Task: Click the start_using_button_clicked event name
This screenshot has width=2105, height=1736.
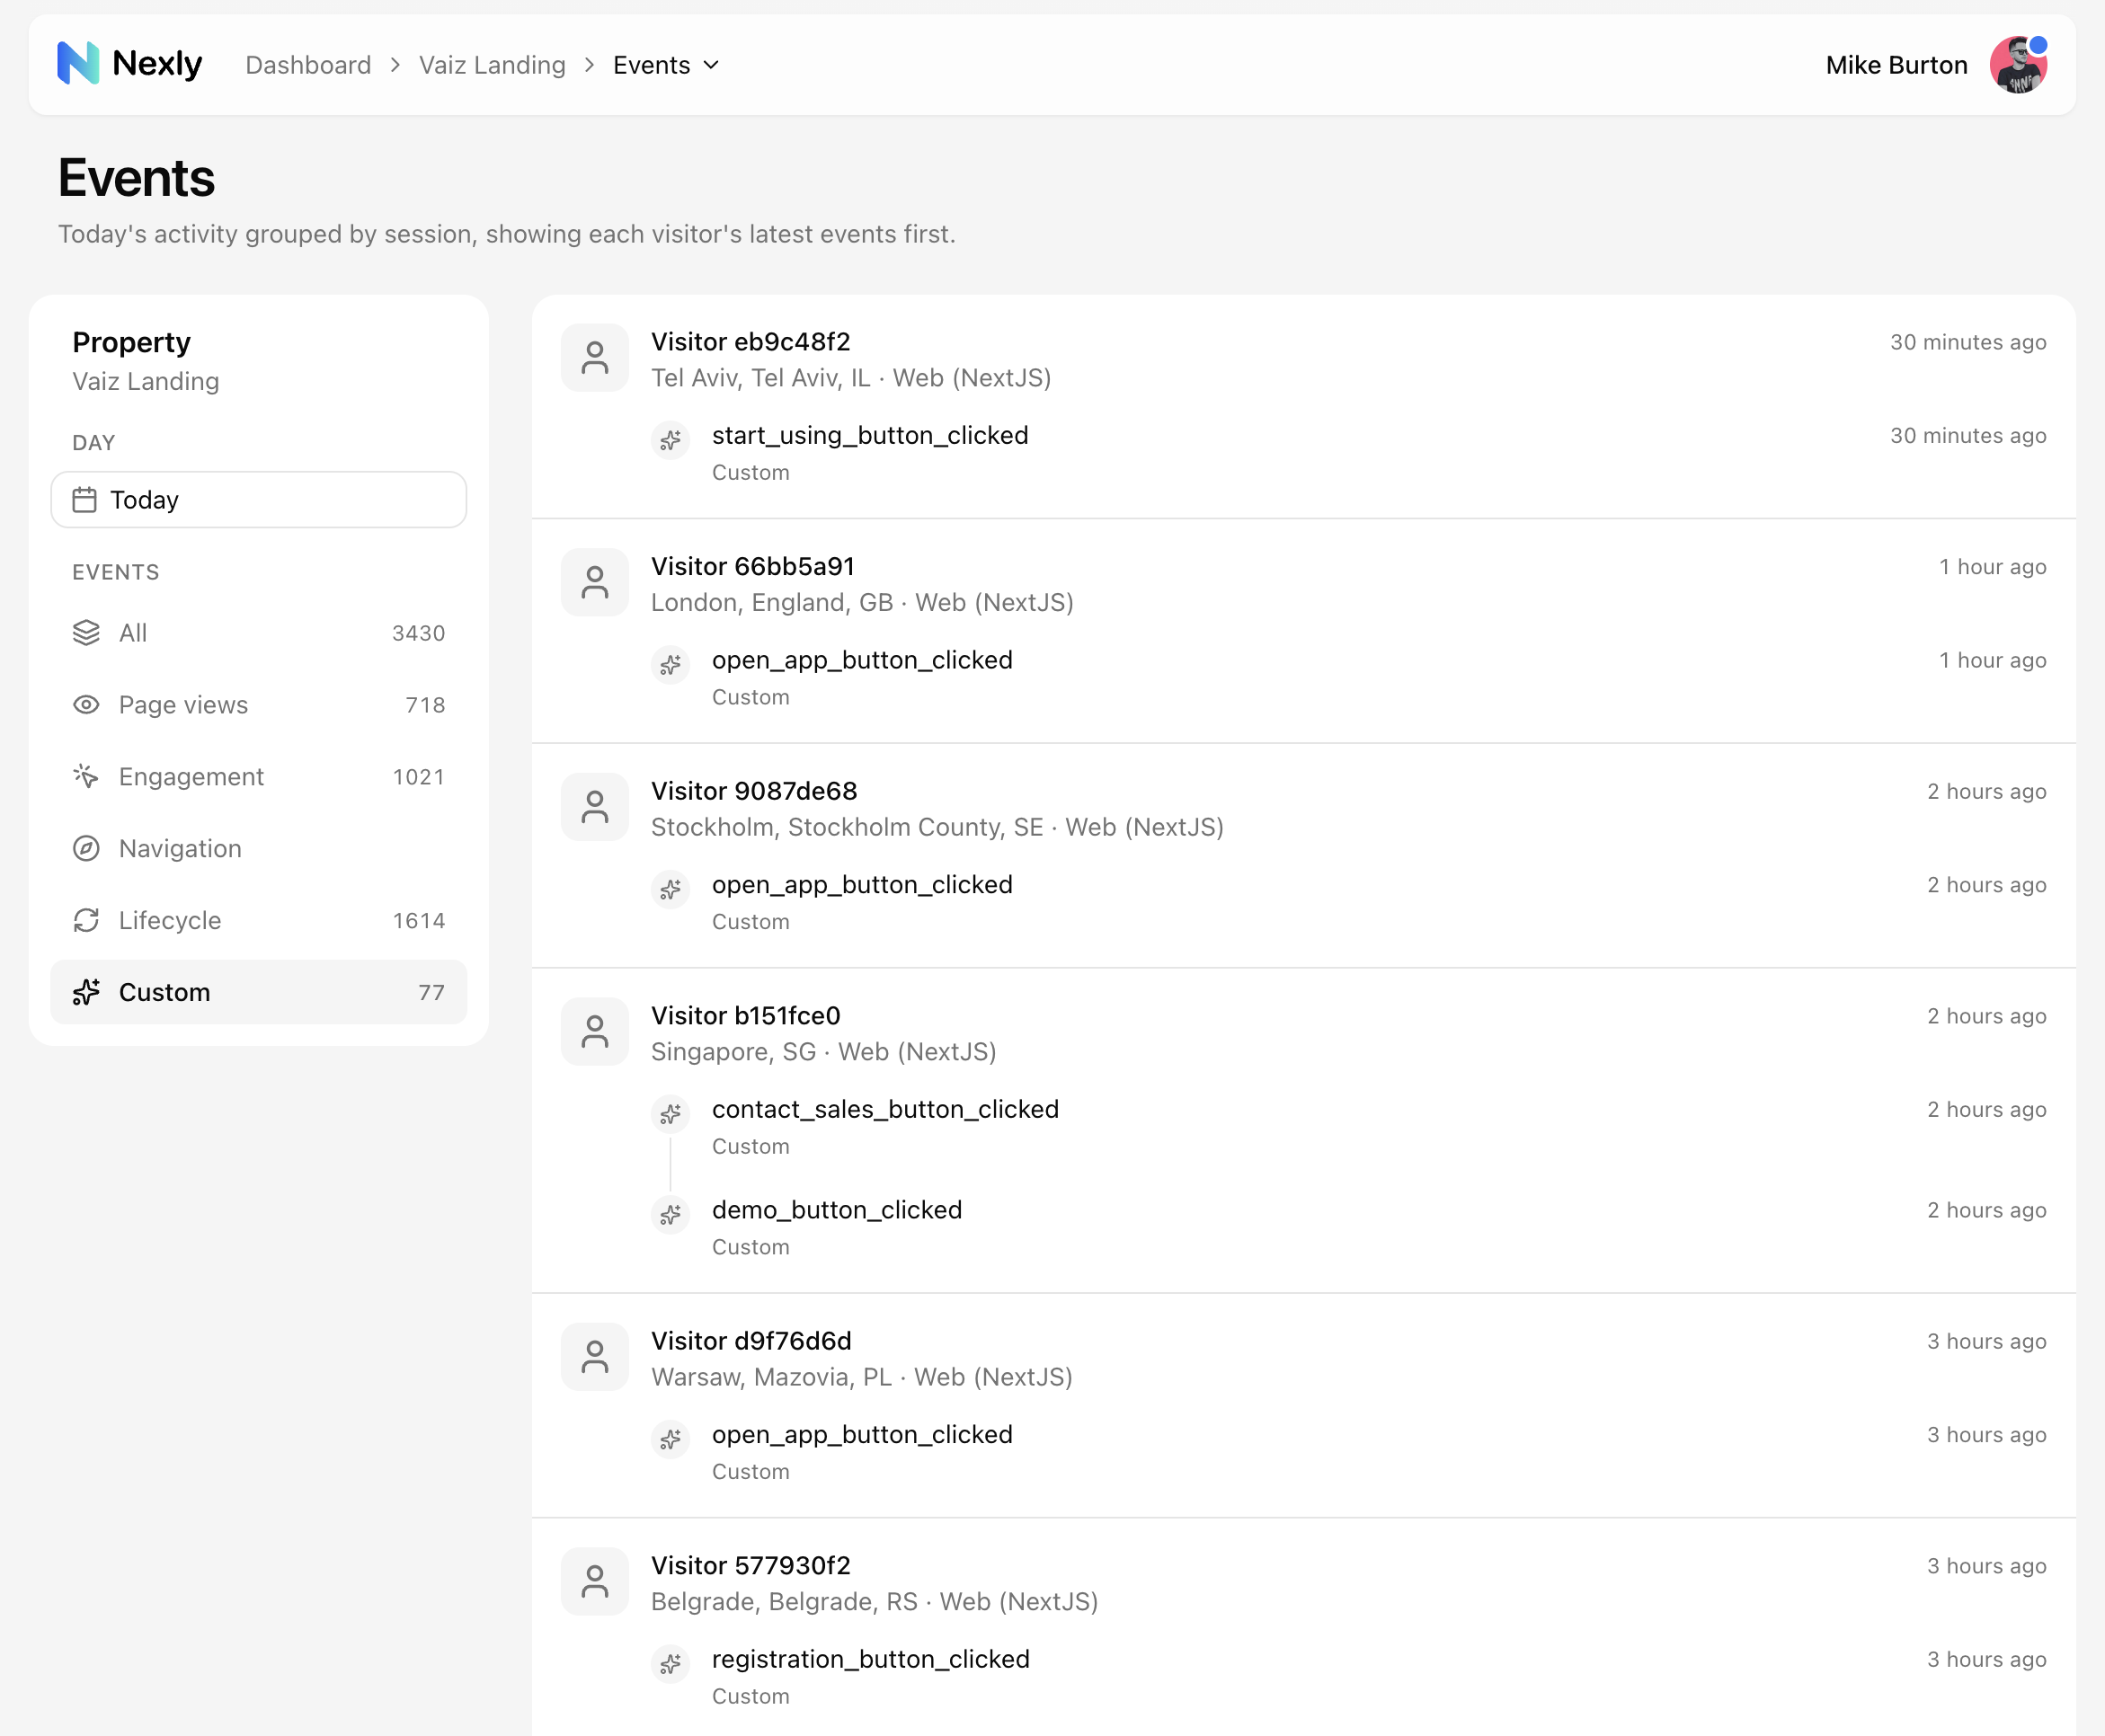Action: point(870,436)
